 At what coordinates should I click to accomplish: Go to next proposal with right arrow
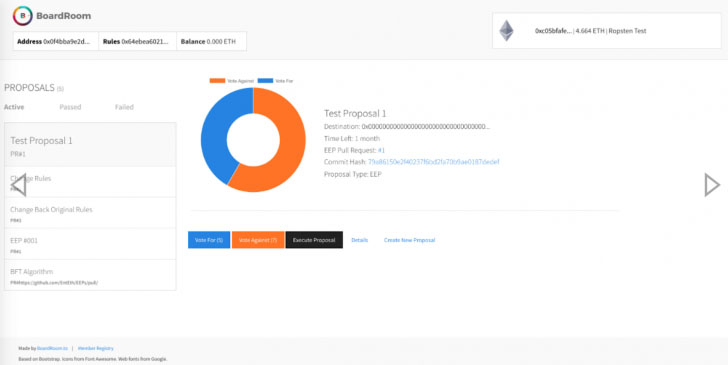coord(712,185)
